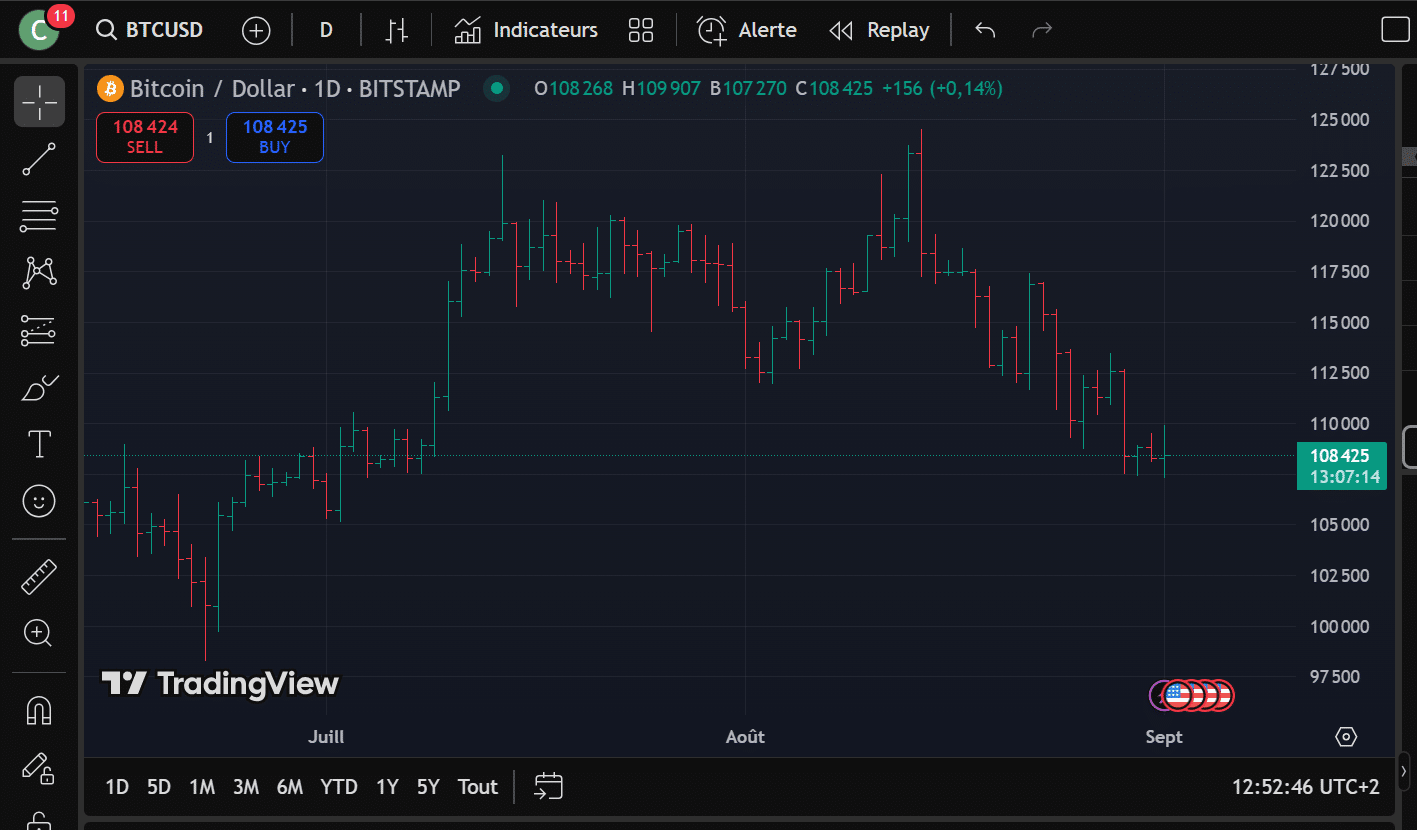Open the Fibonacci retracement tool
Screen dimensions: 1417x830
(39, 215)
